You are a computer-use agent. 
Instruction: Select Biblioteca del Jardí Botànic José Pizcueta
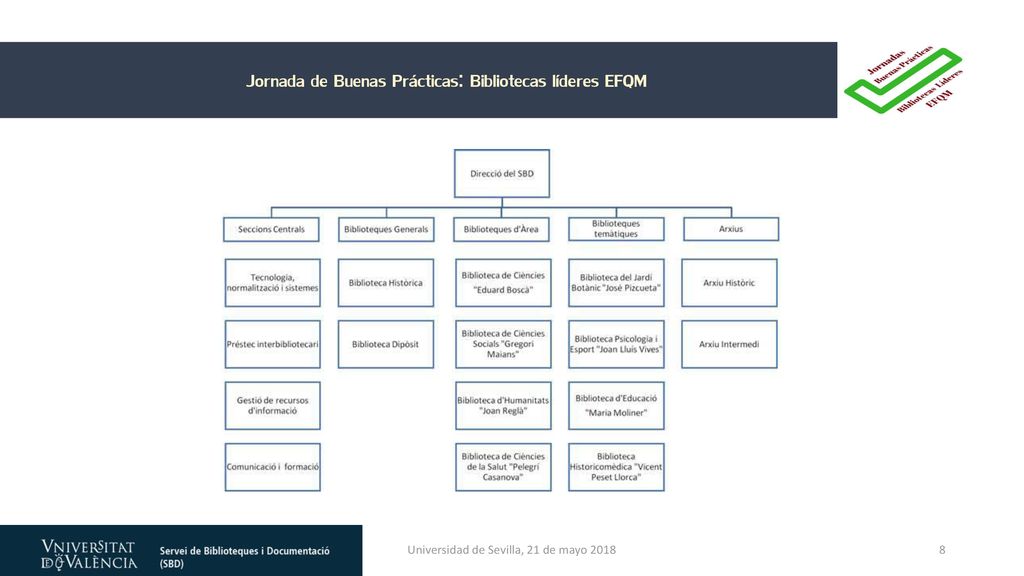616,283
